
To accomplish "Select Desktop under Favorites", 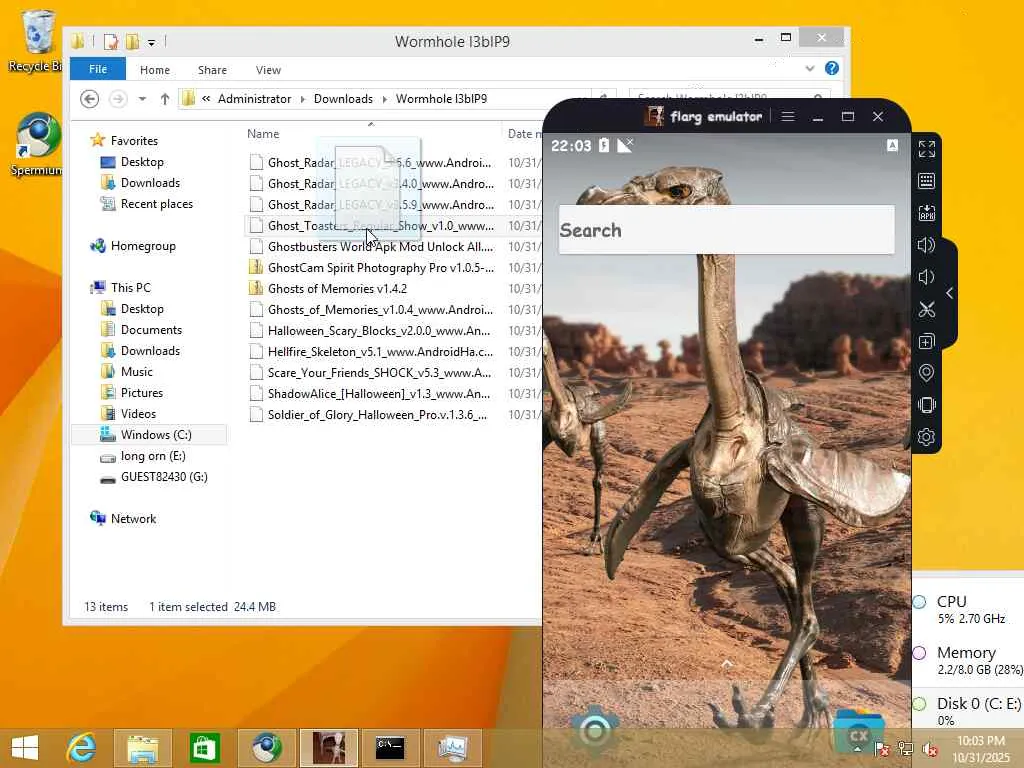I will coord(142,162).
